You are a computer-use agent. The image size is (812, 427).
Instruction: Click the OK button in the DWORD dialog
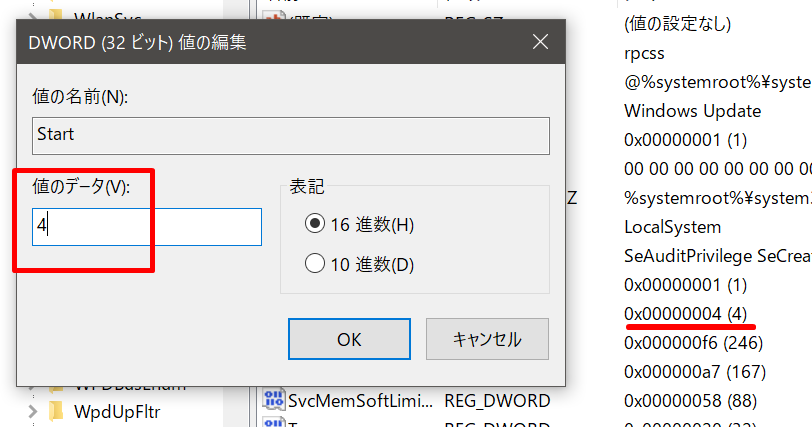pyautogui.click(x=349, y=339)
